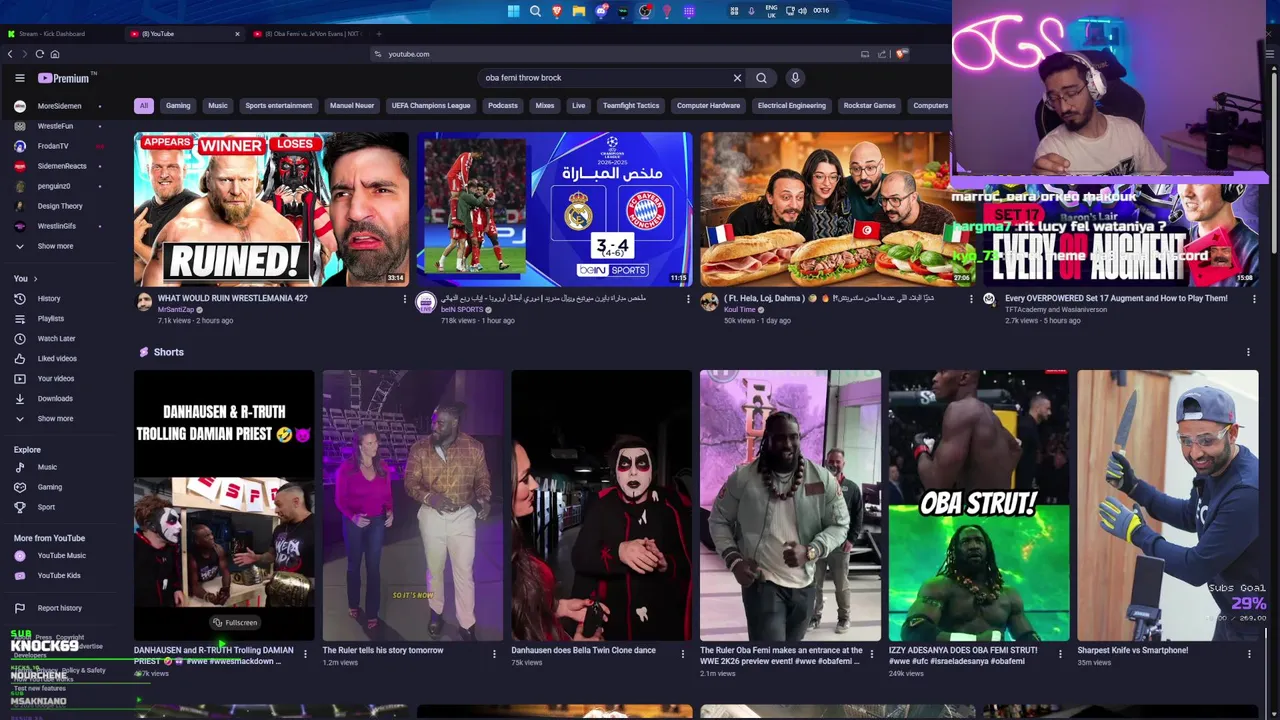The image size is (1280, 720).
Task: Reload the page in the browser
Action: click(x=40, y=54)
